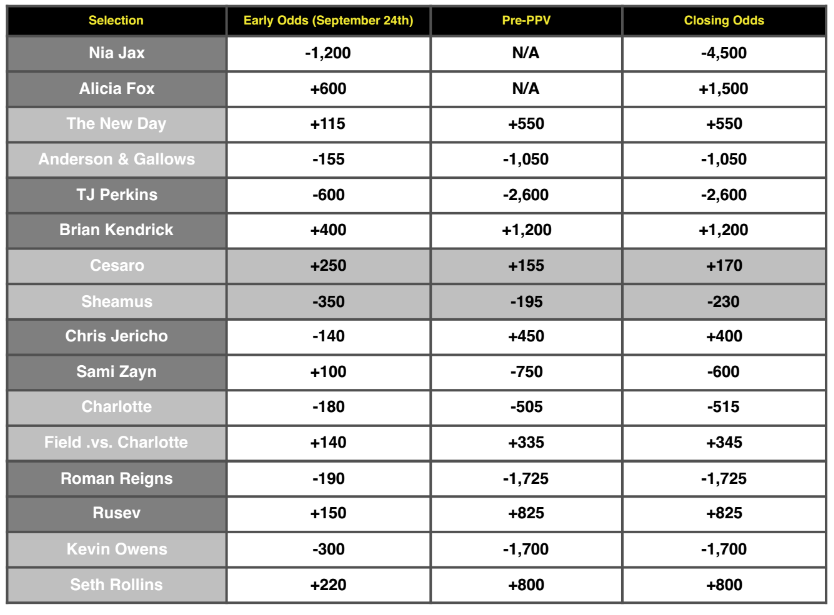Click Charlotte early odds -180

coord(328,407)
